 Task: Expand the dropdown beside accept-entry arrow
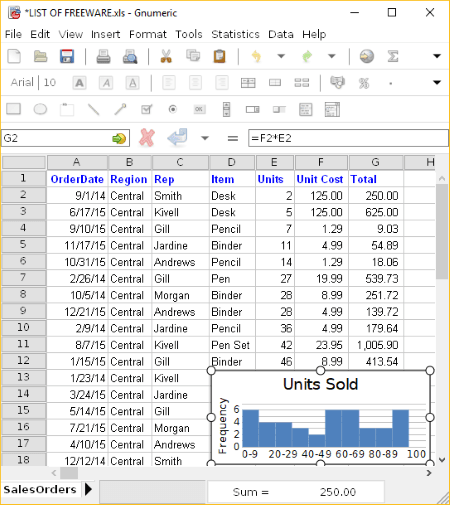(x=205, y=138)
